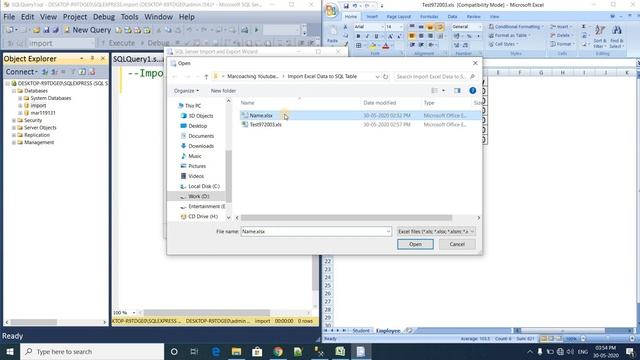Open the File menu in SQL Server Management Studio

point(9,17)
